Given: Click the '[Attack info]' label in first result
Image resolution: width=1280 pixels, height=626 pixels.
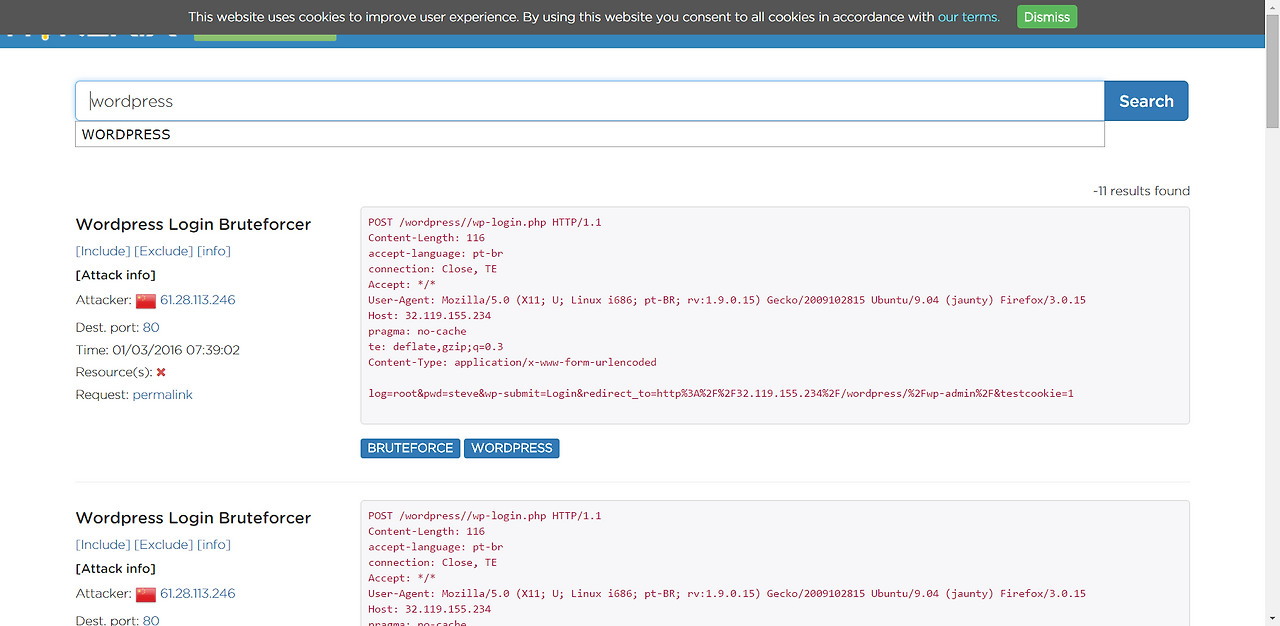Looking at the screenshot, I should tap(116, 275).
